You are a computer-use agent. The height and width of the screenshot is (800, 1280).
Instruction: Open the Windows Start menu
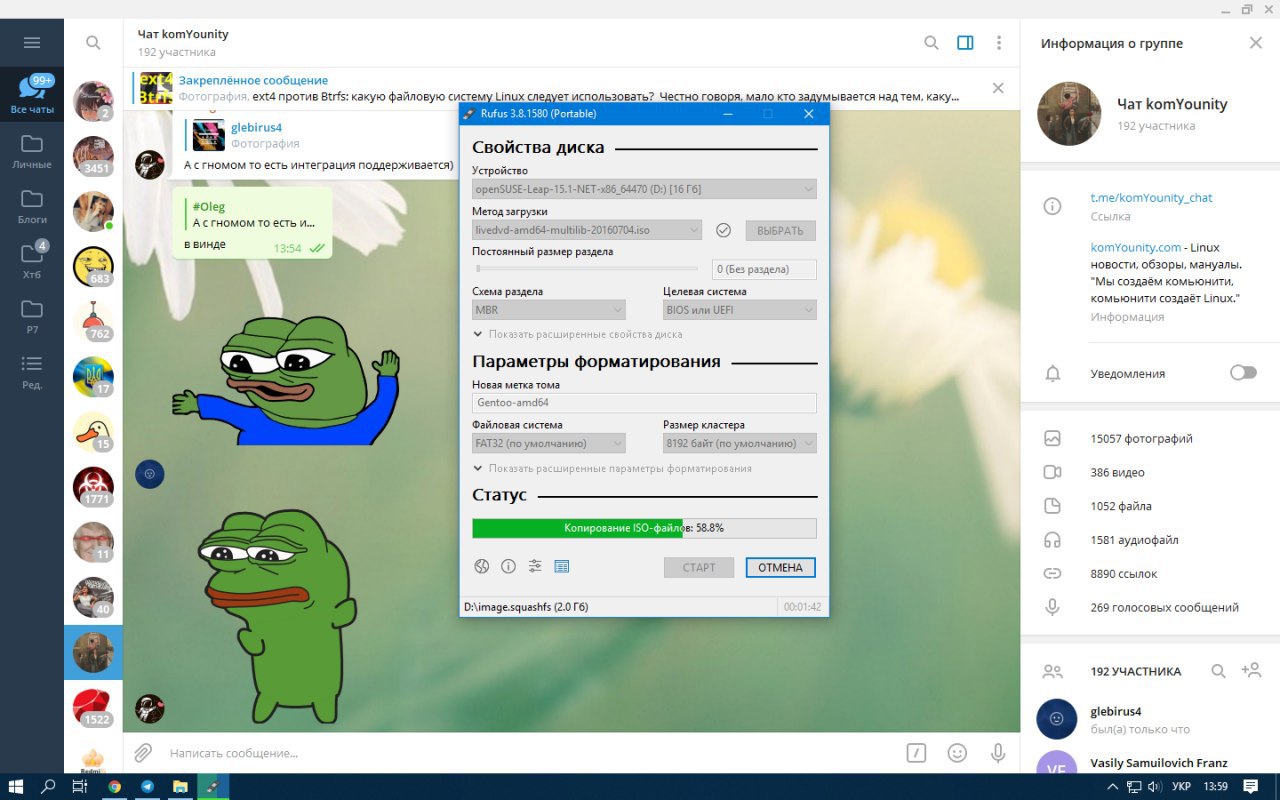(16, 786)
